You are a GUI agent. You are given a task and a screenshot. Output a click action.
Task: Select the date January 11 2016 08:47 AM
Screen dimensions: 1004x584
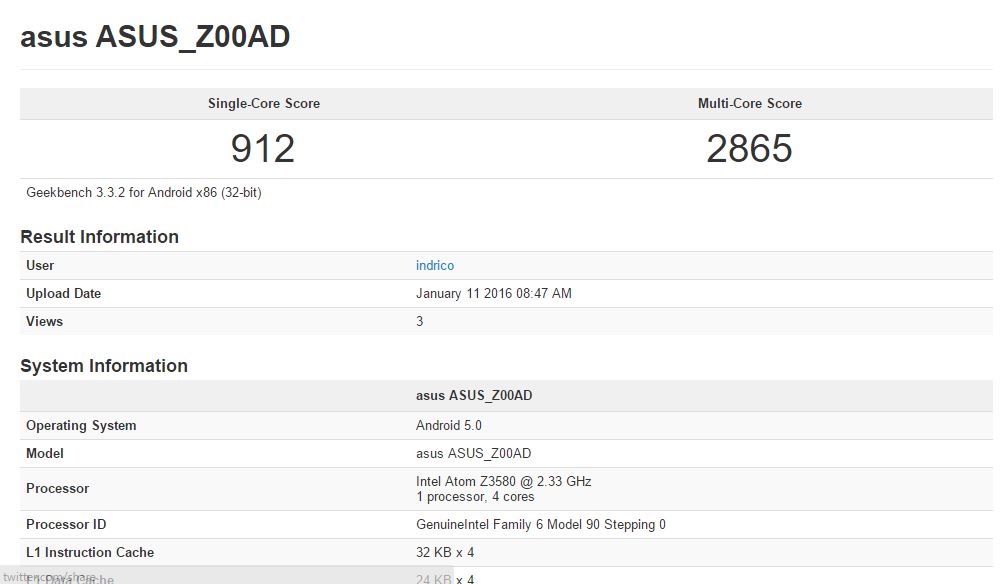(x=494, y=294)
